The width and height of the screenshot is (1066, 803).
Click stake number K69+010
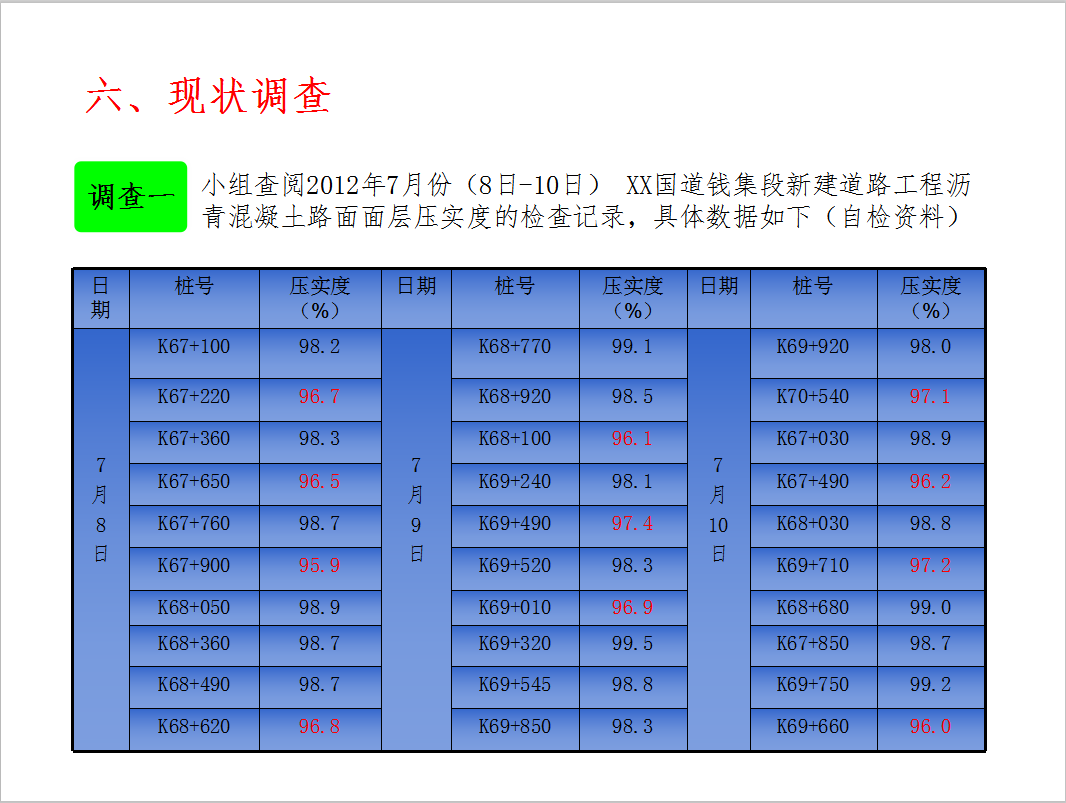point(515,607)
